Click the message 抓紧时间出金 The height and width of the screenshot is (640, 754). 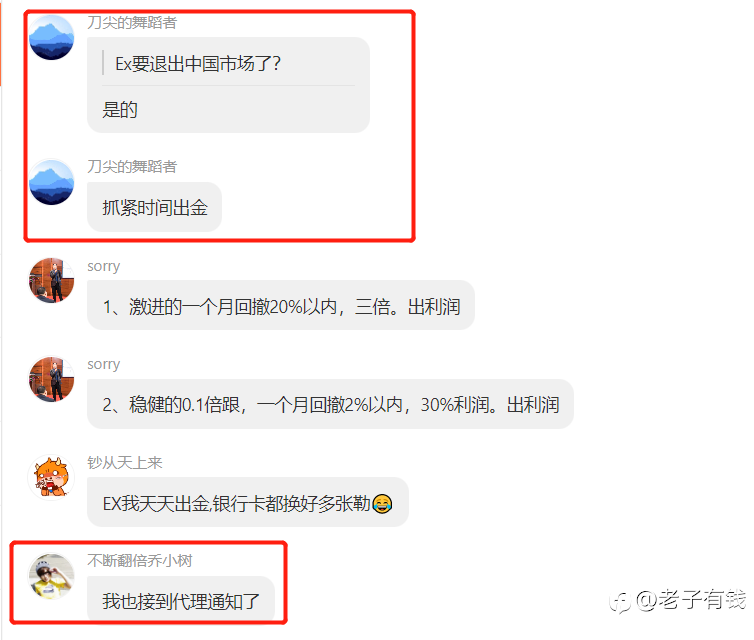154,207
